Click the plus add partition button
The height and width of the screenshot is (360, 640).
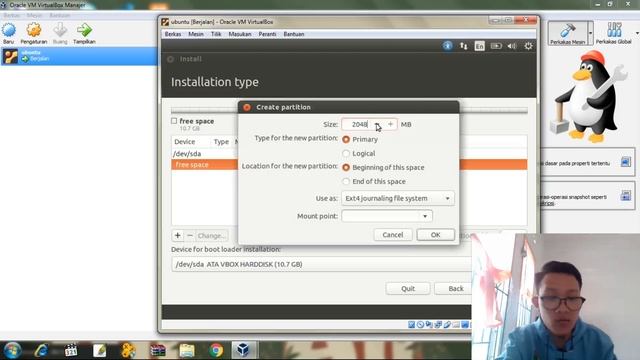point(178,236)
